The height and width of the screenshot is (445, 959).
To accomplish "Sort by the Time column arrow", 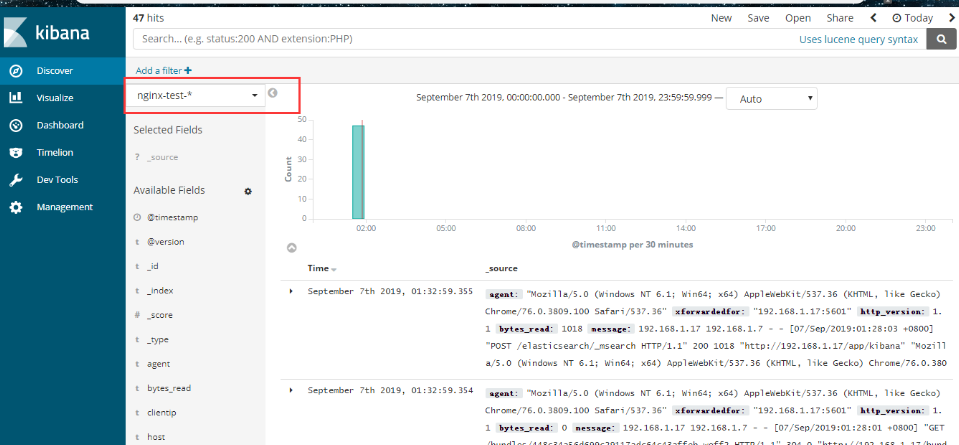I will tap(334, 270).
